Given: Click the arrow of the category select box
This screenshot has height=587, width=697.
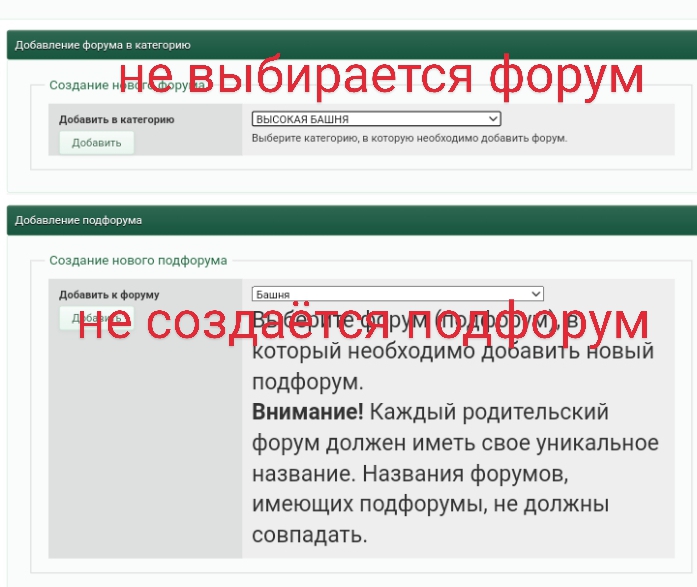Looking at the screenshot, I should [x=492, y=119].
